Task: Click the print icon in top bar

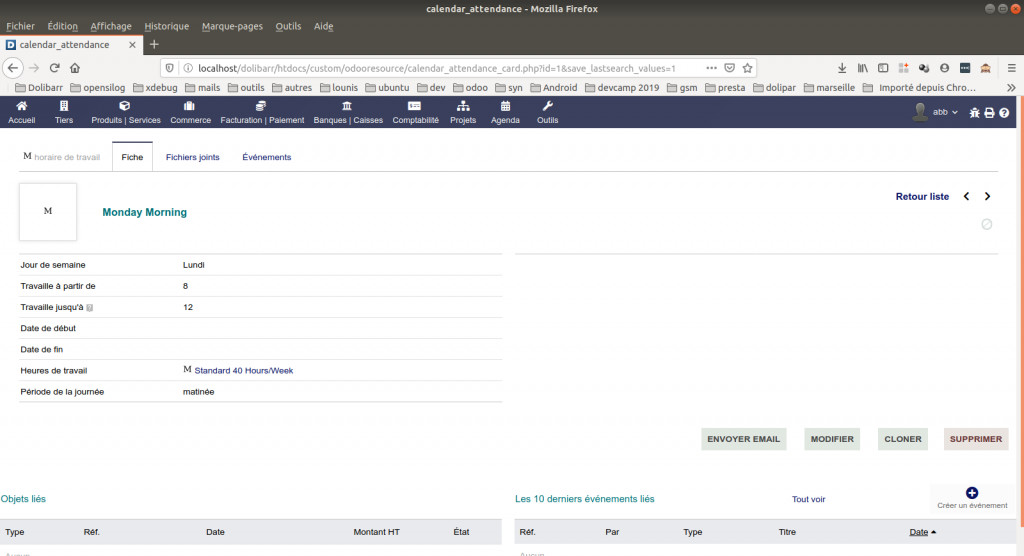Action: tap(989, 113)
